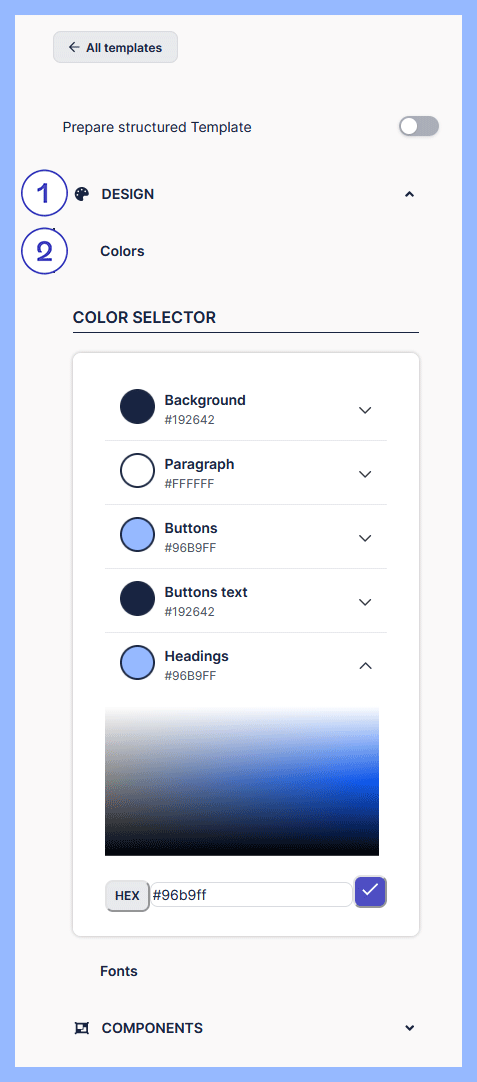Open the Colors menu item

tap(122, 251)
